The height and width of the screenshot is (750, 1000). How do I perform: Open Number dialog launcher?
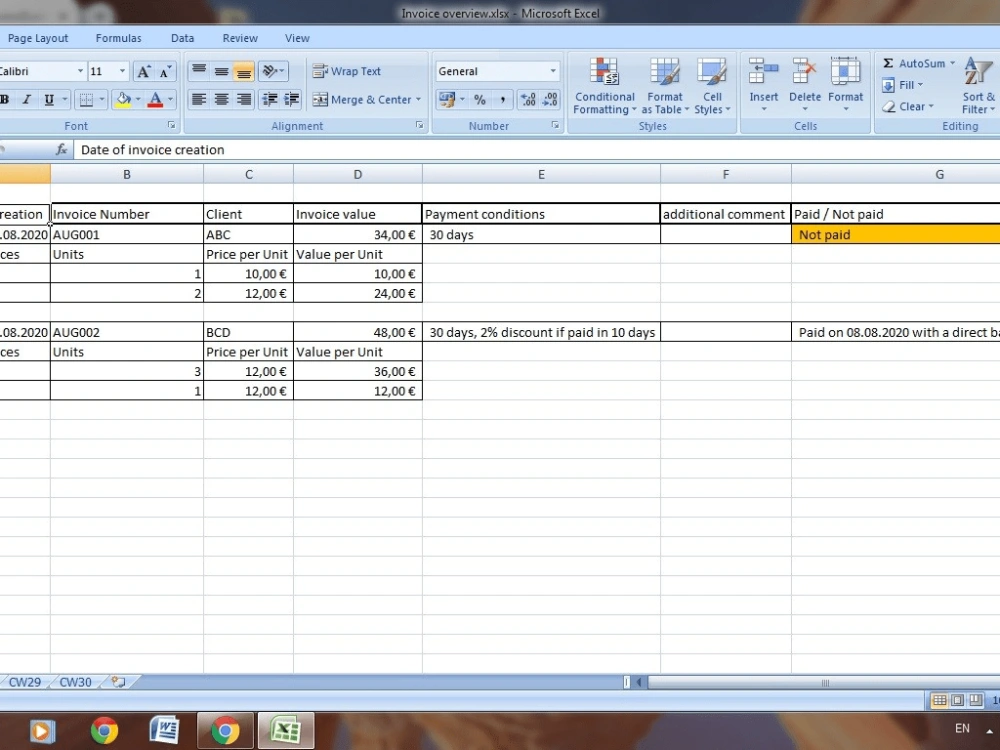click(555, 126)
